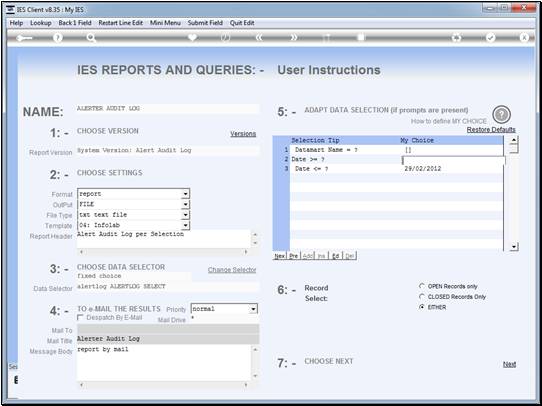Select OPEN Records only radio button
The height and width of the screenshot is (406, 542).
pos(422,286)
